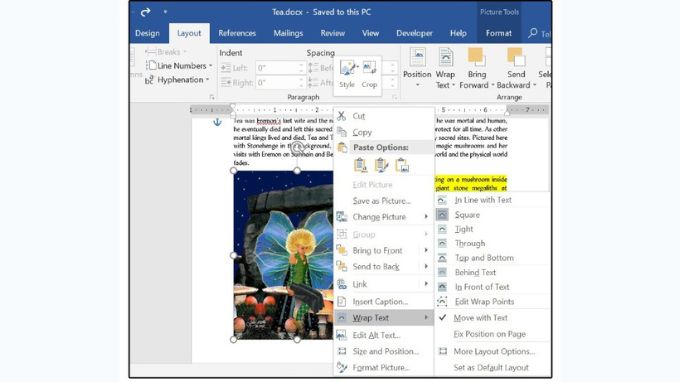Choose Edit Wrap Points in submenu
The width and height of the screenshot is (680, 382).
[492, 301]
